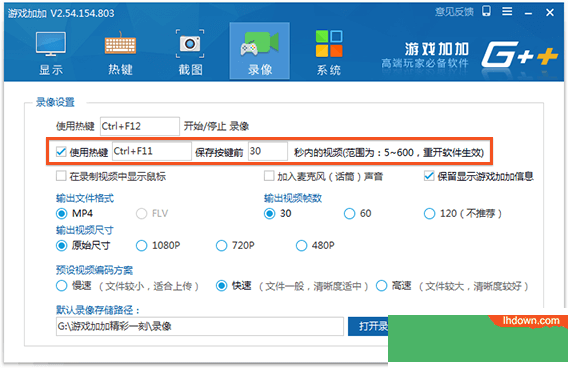
Task: Enable 加入麦克风(话筒)声音 checkbox
Action: pyautogui.click(x=269, y=176)
